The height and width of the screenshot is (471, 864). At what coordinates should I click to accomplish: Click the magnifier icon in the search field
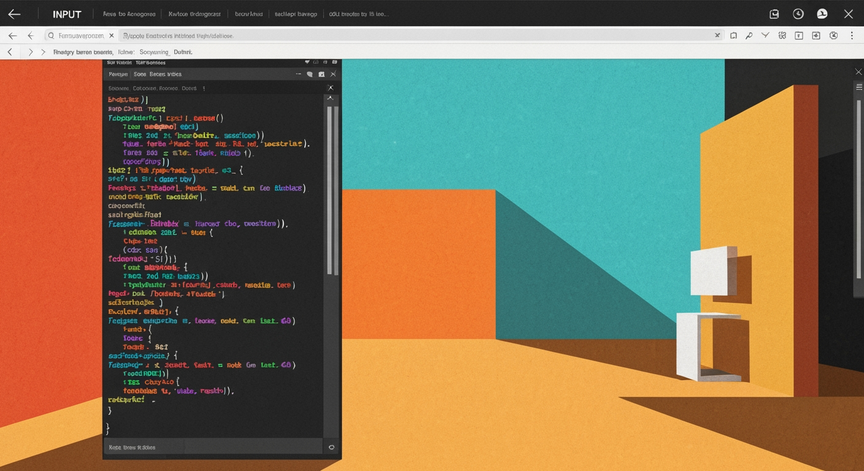pos(51,35)
